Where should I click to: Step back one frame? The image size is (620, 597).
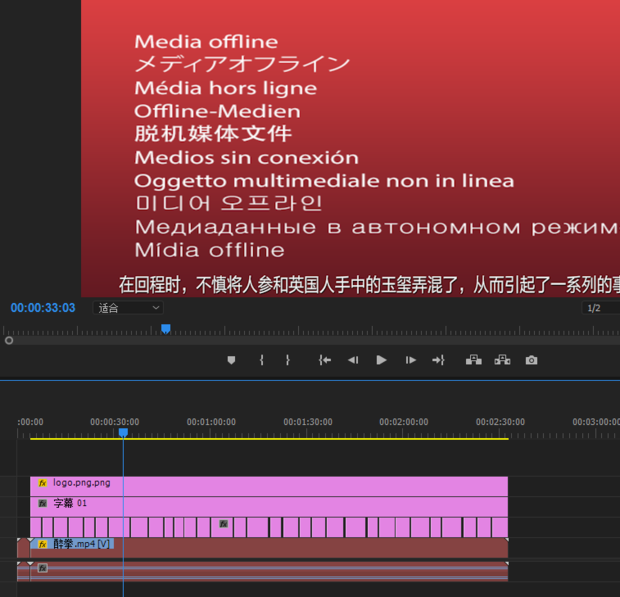click(x=353, y=360)
